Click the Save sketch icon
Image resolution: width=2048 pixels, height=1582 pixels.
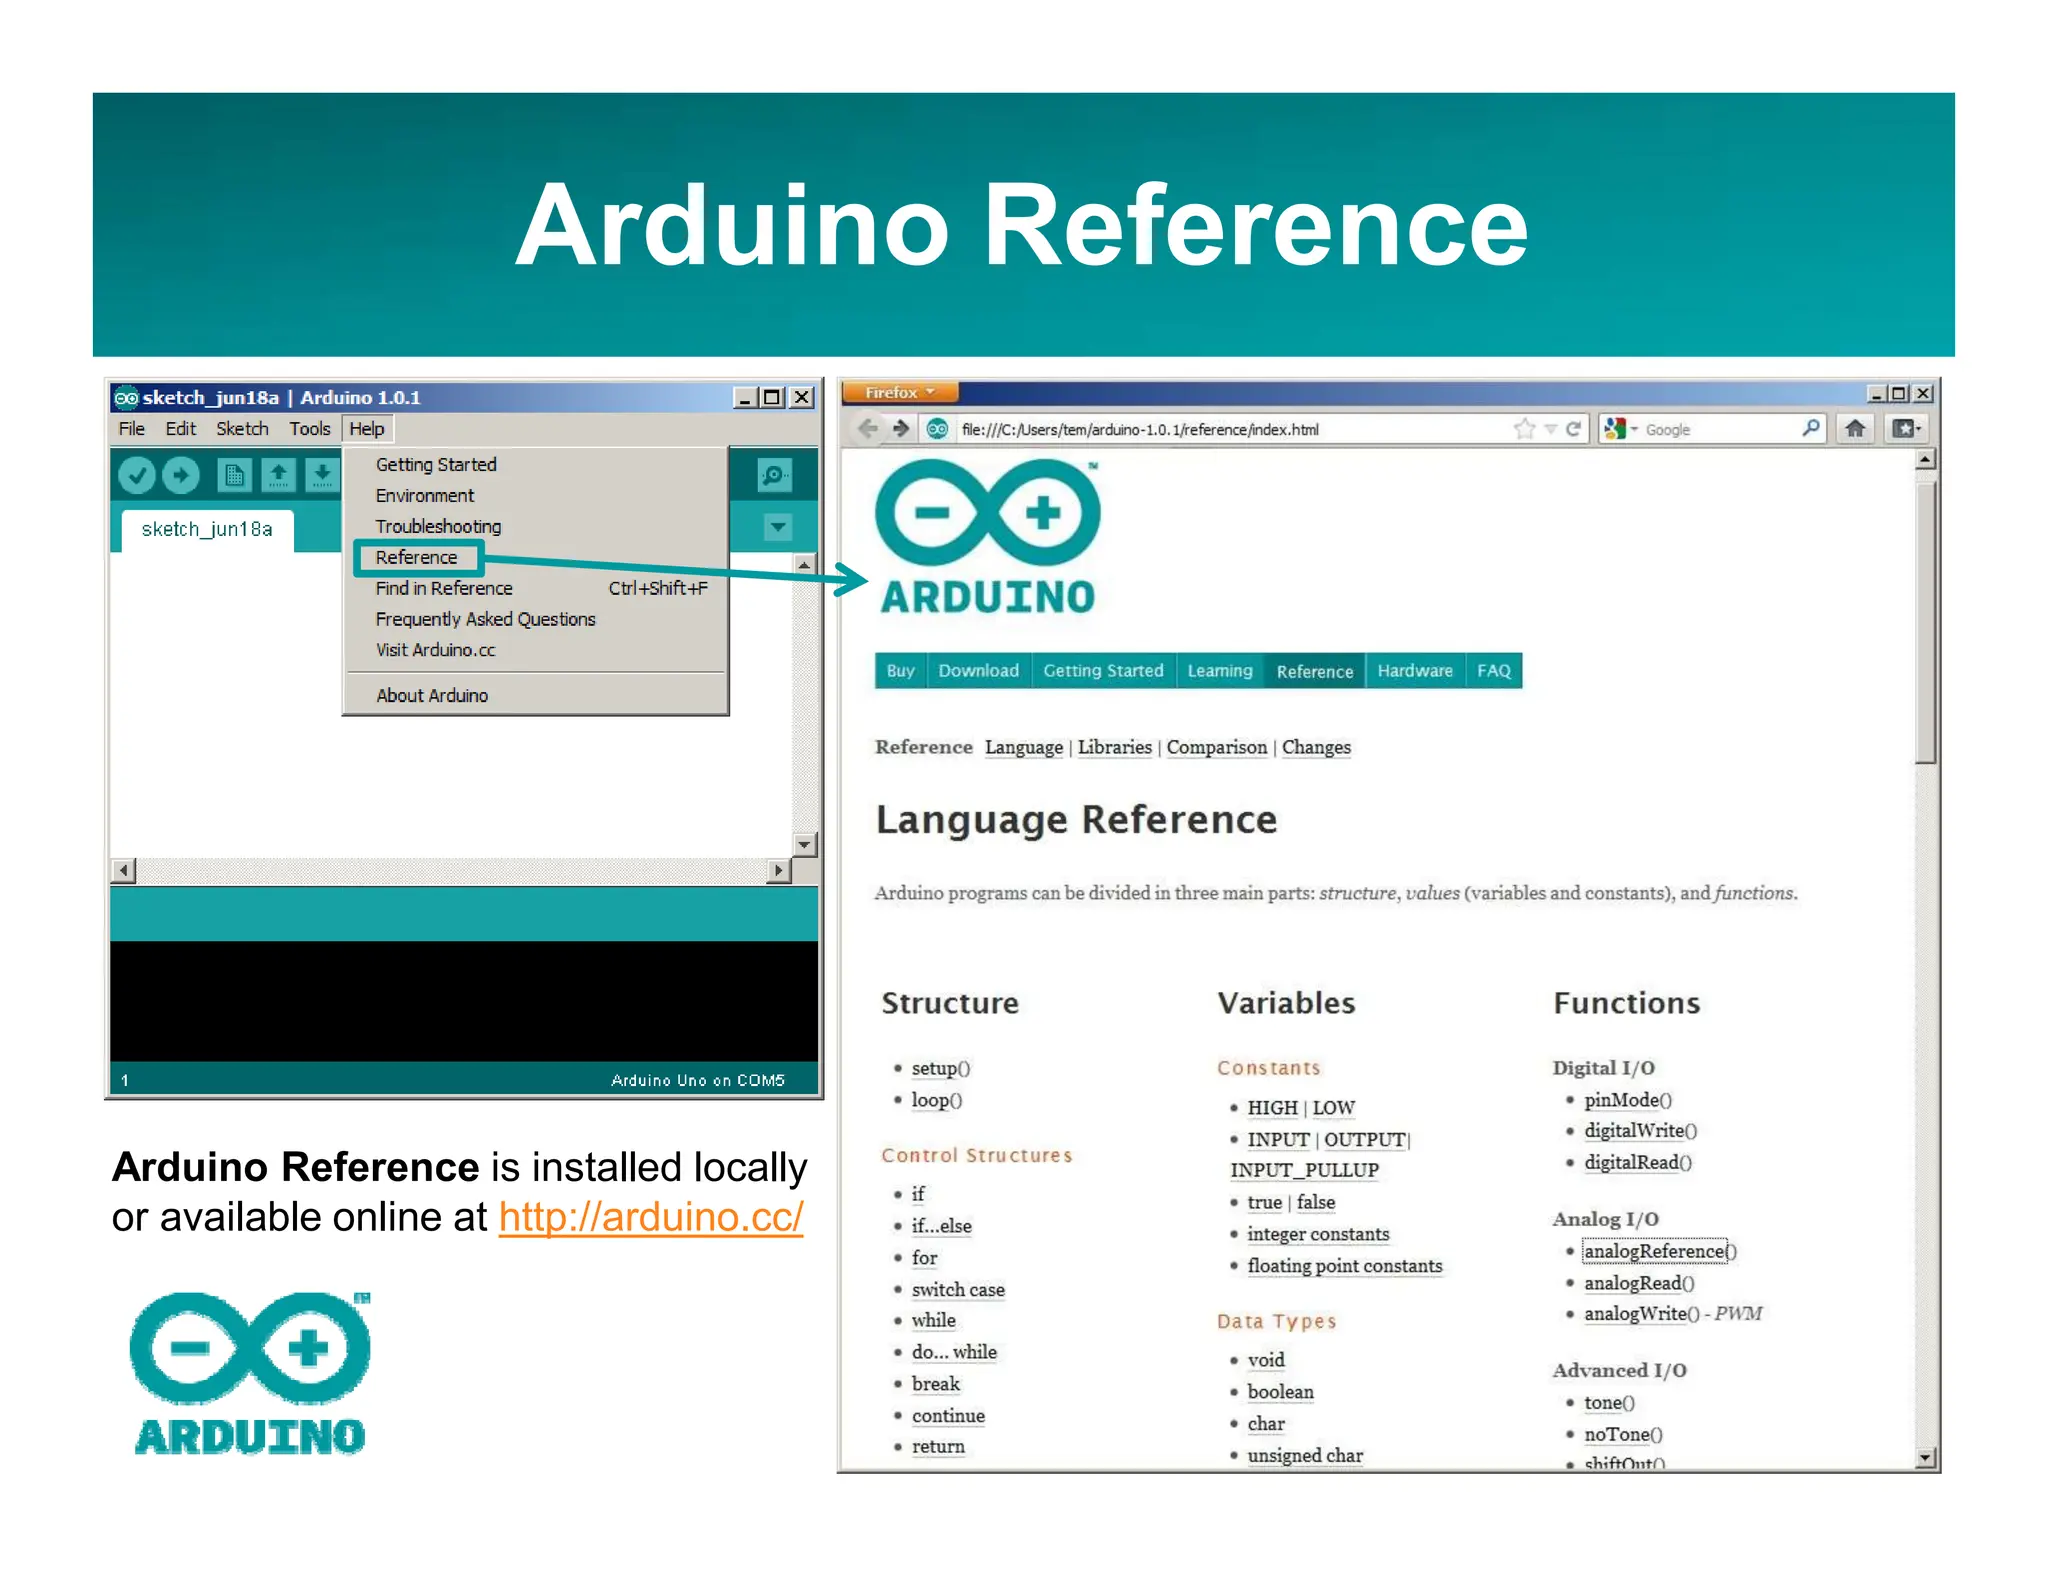[322, 475]
